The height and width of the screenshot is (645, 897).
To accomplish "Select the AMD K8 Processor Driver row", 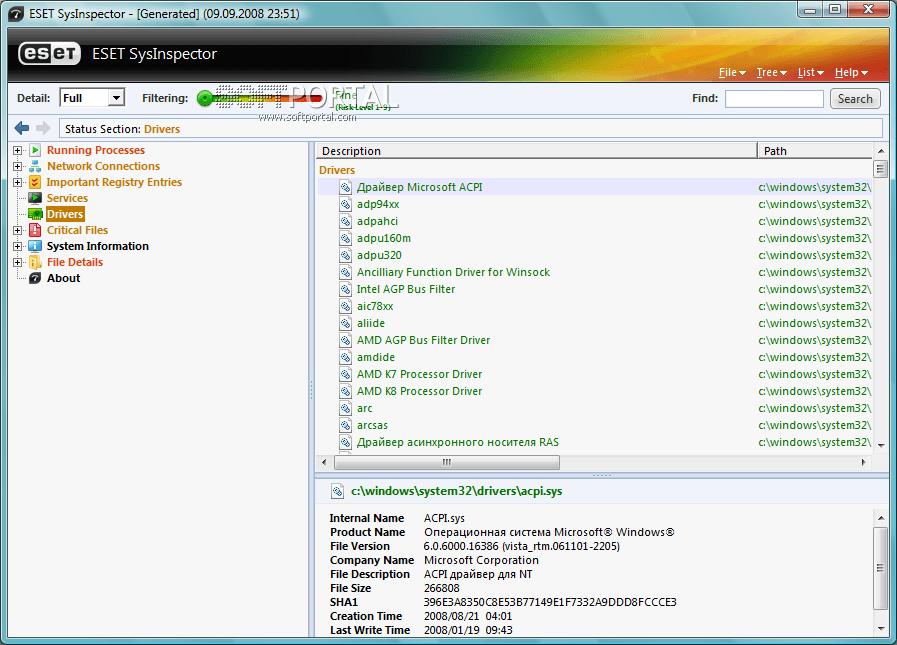I will click(595, 391).
